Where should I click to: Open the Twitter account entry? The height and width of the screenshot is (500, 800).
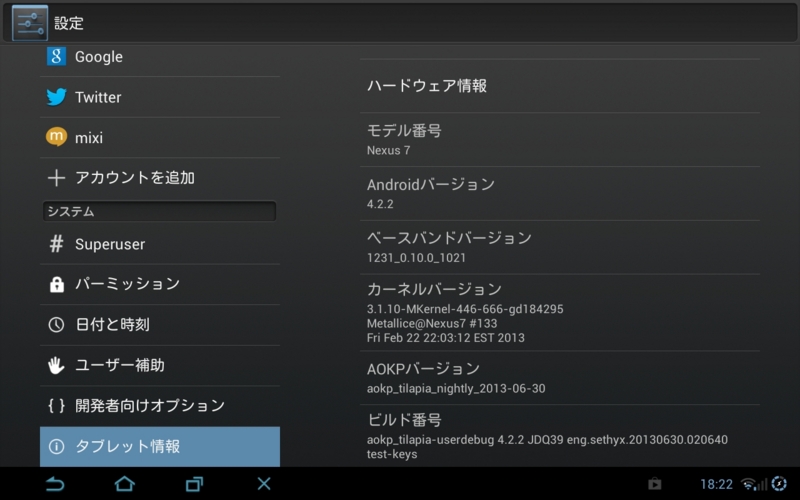(160, 97)
